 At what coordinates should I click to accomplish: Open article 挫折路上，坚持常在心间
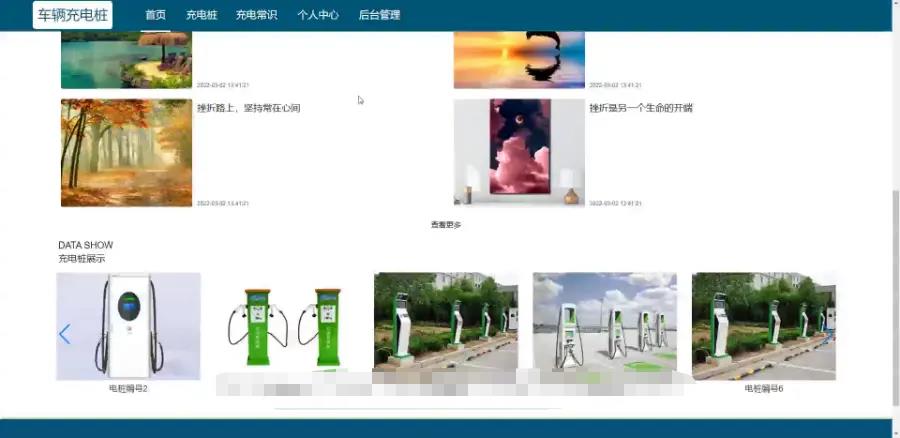pos(249,108)
